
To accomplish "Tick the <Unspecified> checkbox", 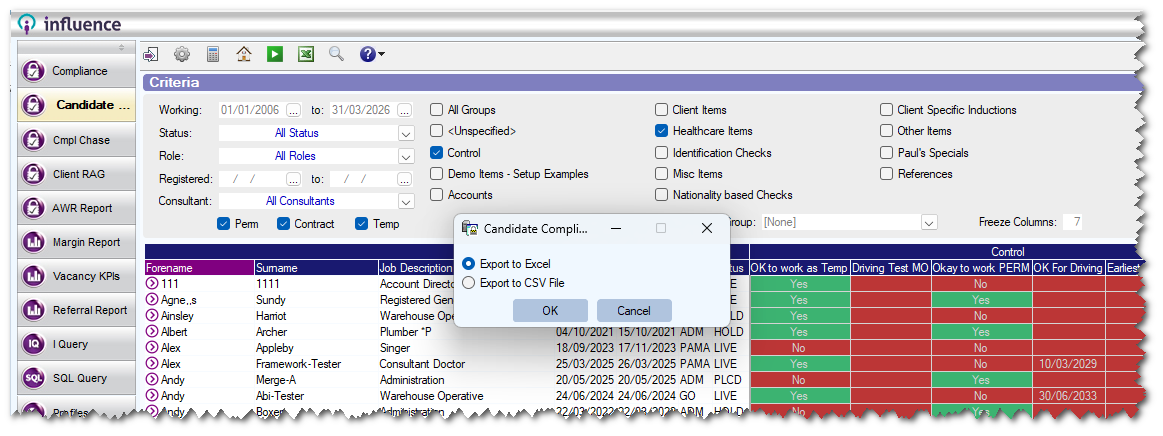I will coord(437,131).
